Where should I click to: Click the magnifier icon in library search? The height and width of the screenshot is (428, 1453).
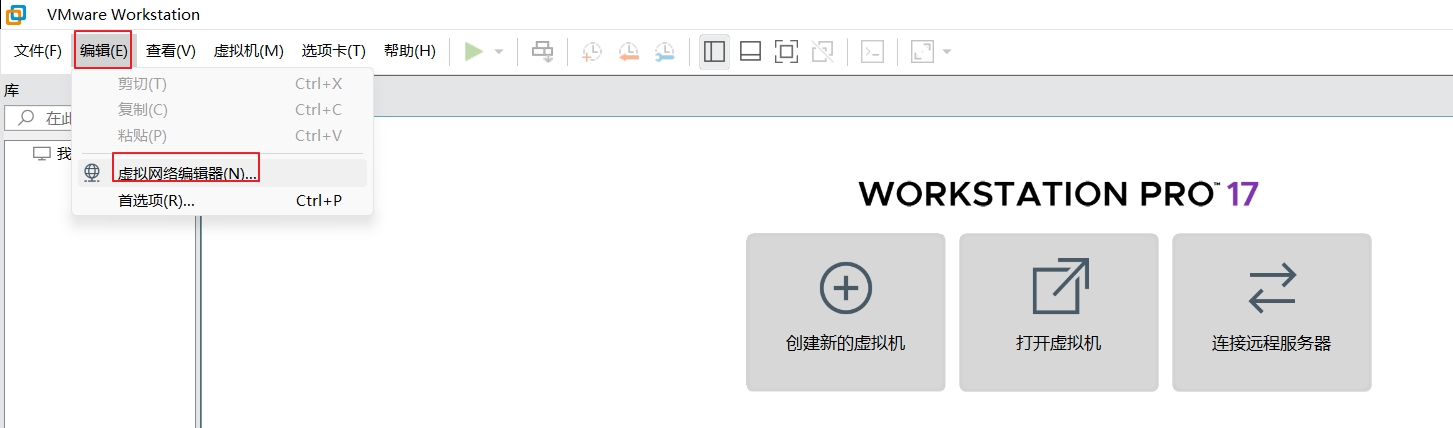coord(26,119)
